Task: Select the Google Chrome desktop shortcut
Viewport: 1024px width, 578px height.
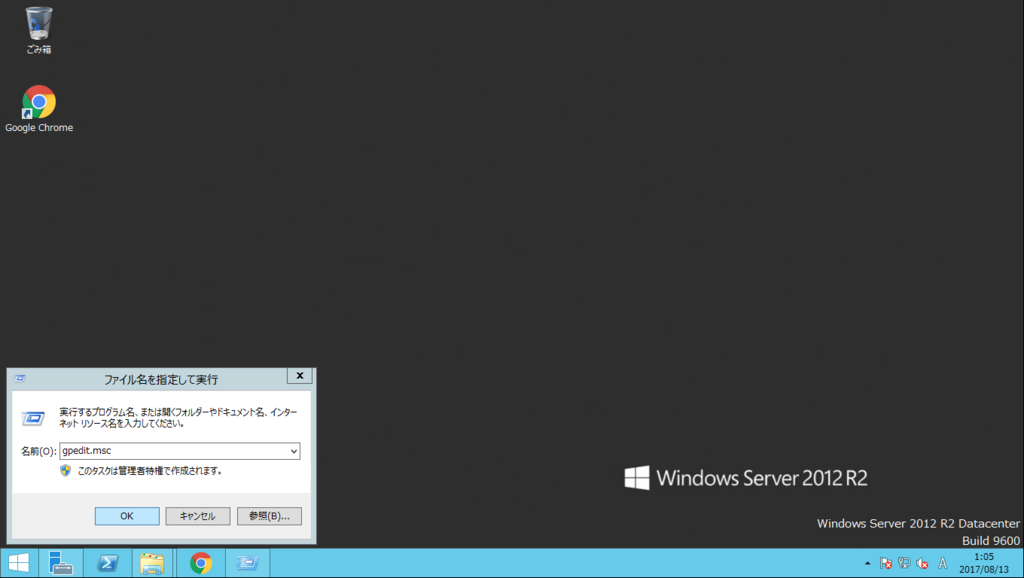Action: [39, 109]
